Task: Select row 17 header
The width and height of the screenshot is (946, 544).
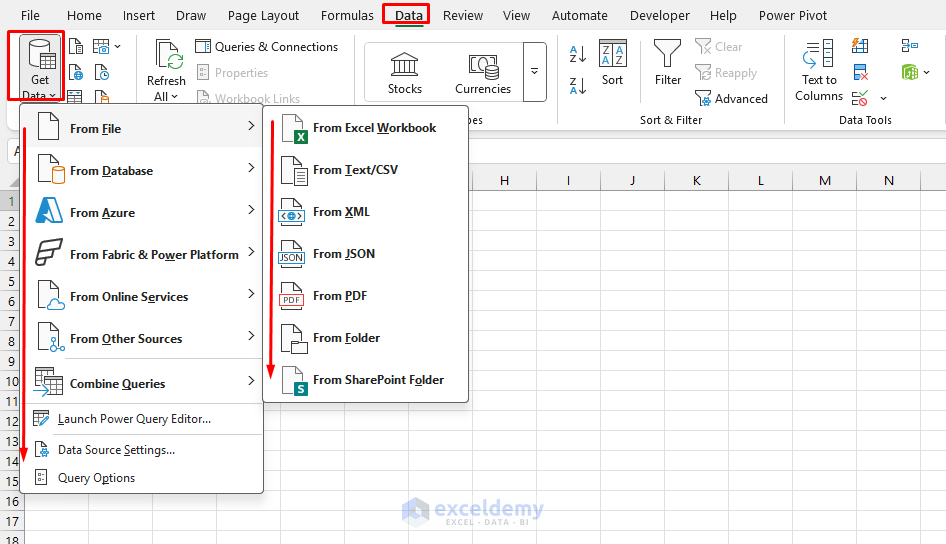Action: point(12,521)
